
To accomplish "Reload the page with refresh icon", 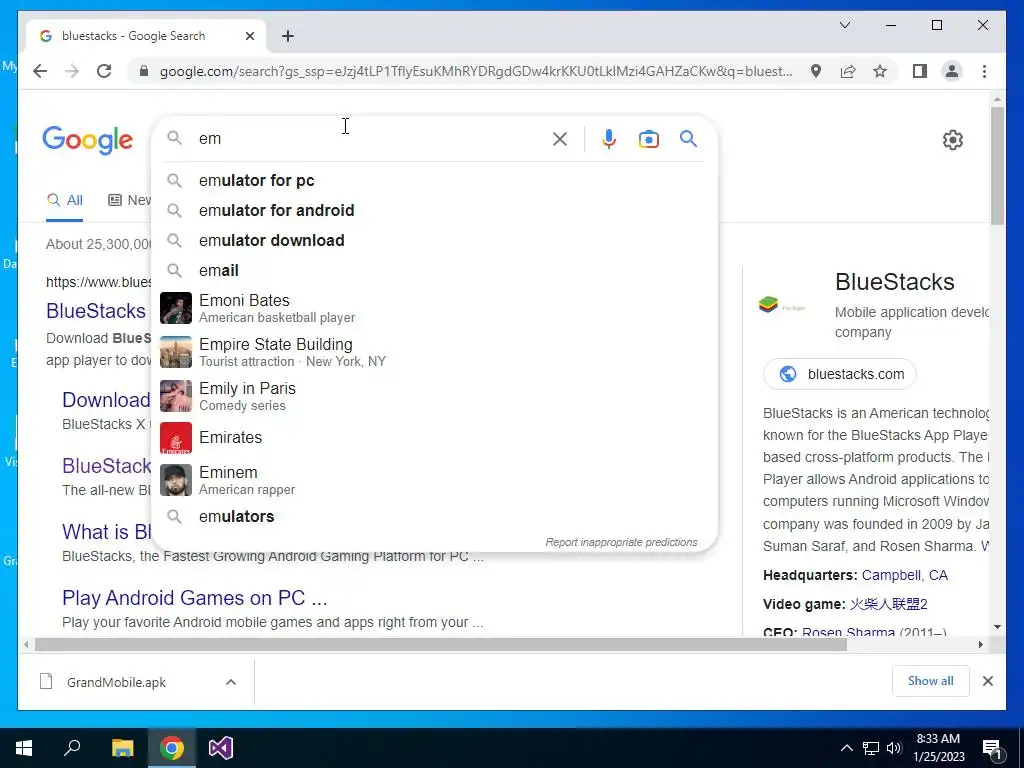I will coord(104,71).
